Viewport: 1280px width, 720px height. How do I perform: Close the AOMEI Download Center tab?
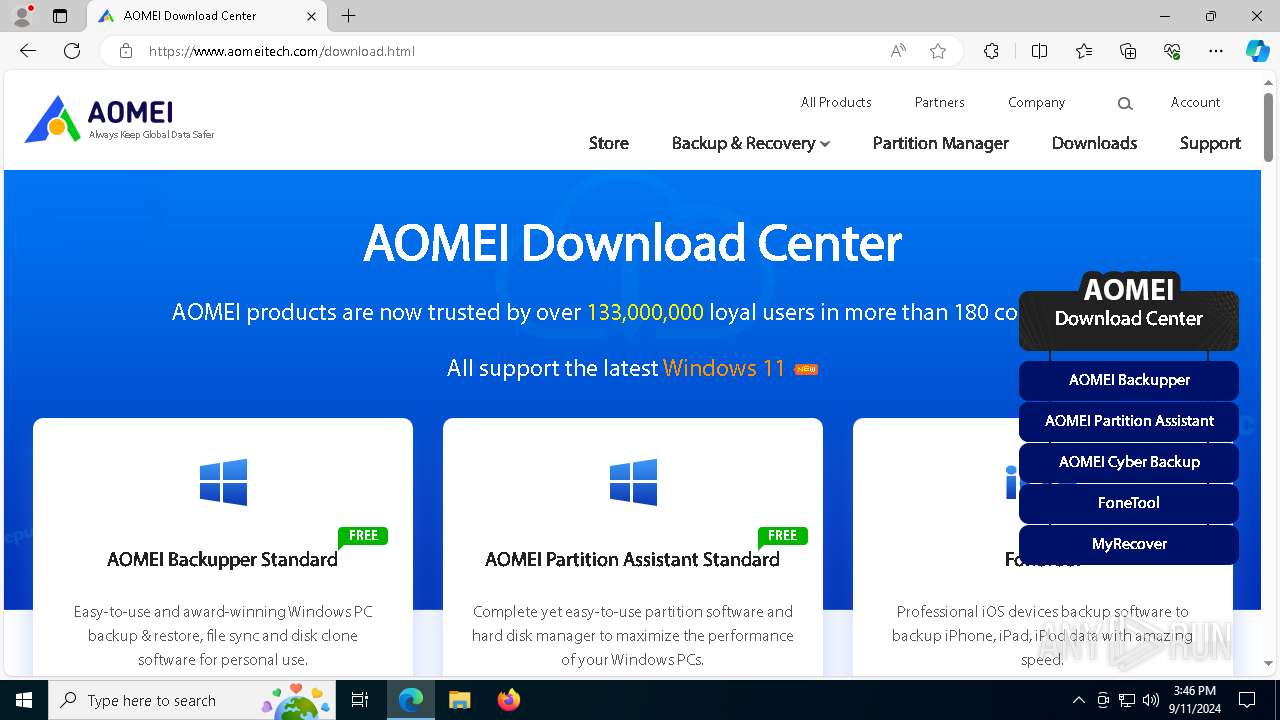point(311,16)
